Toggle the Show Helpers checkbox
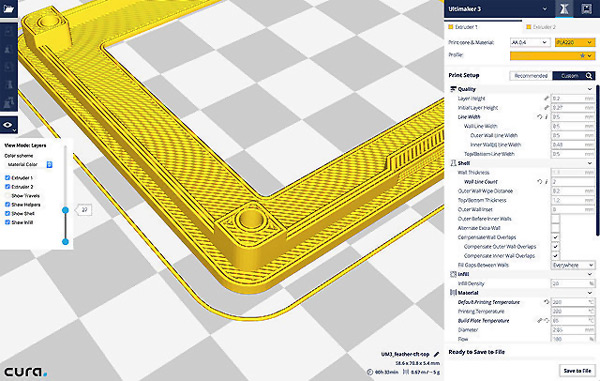The image size is (600, 381). 7,205
